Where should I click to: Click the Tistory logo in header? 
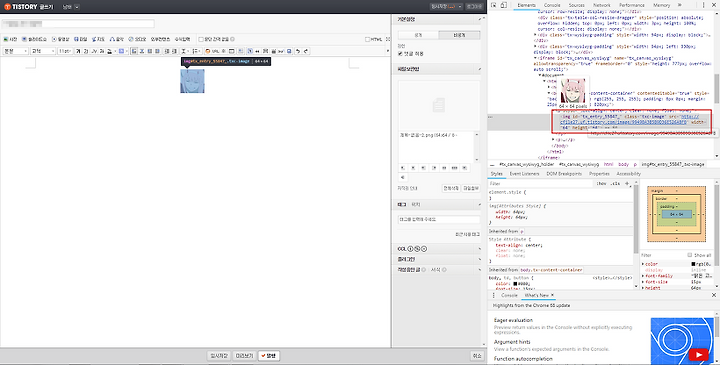click(21, 7)
